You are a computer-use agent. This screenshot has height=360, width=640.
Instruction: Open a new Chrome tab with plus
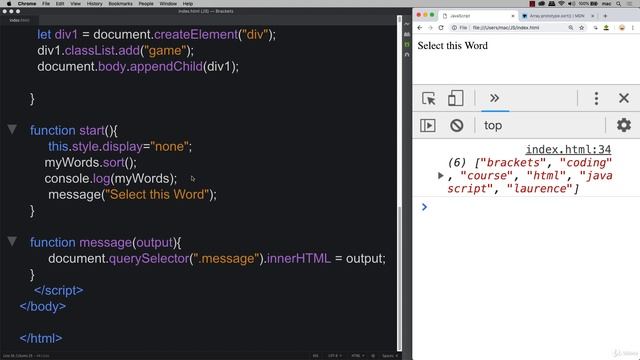[605, 16]
